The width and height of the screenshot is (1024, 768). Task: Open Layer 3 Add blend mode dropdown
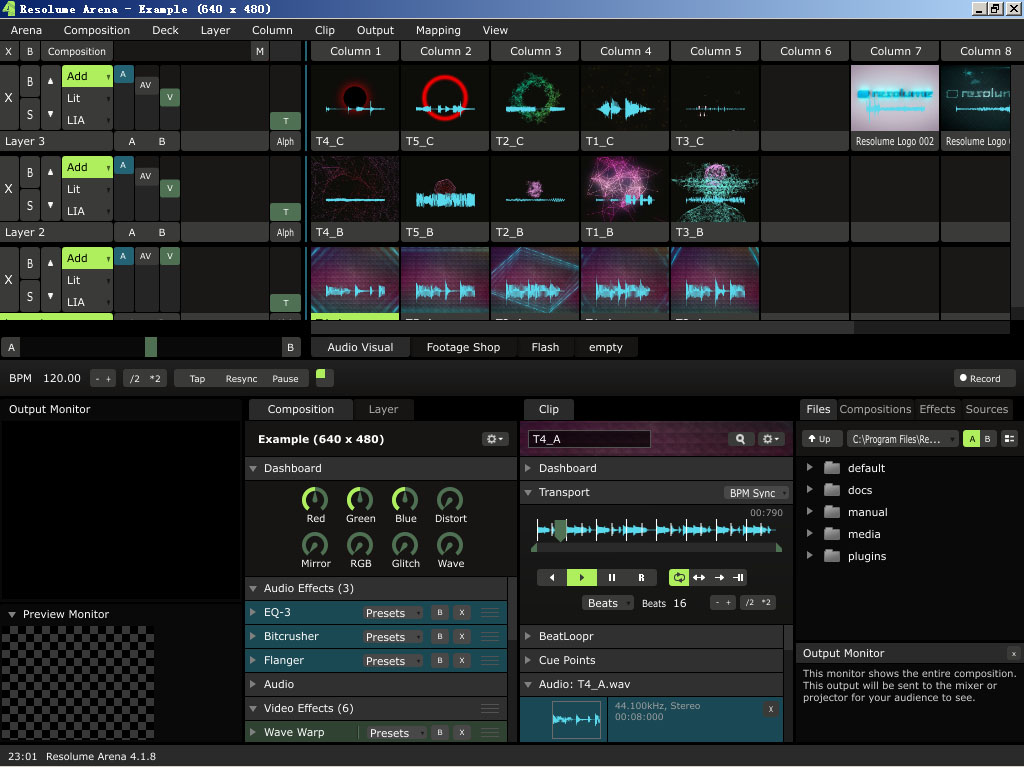pyautogui.click(x=88, y=76)
